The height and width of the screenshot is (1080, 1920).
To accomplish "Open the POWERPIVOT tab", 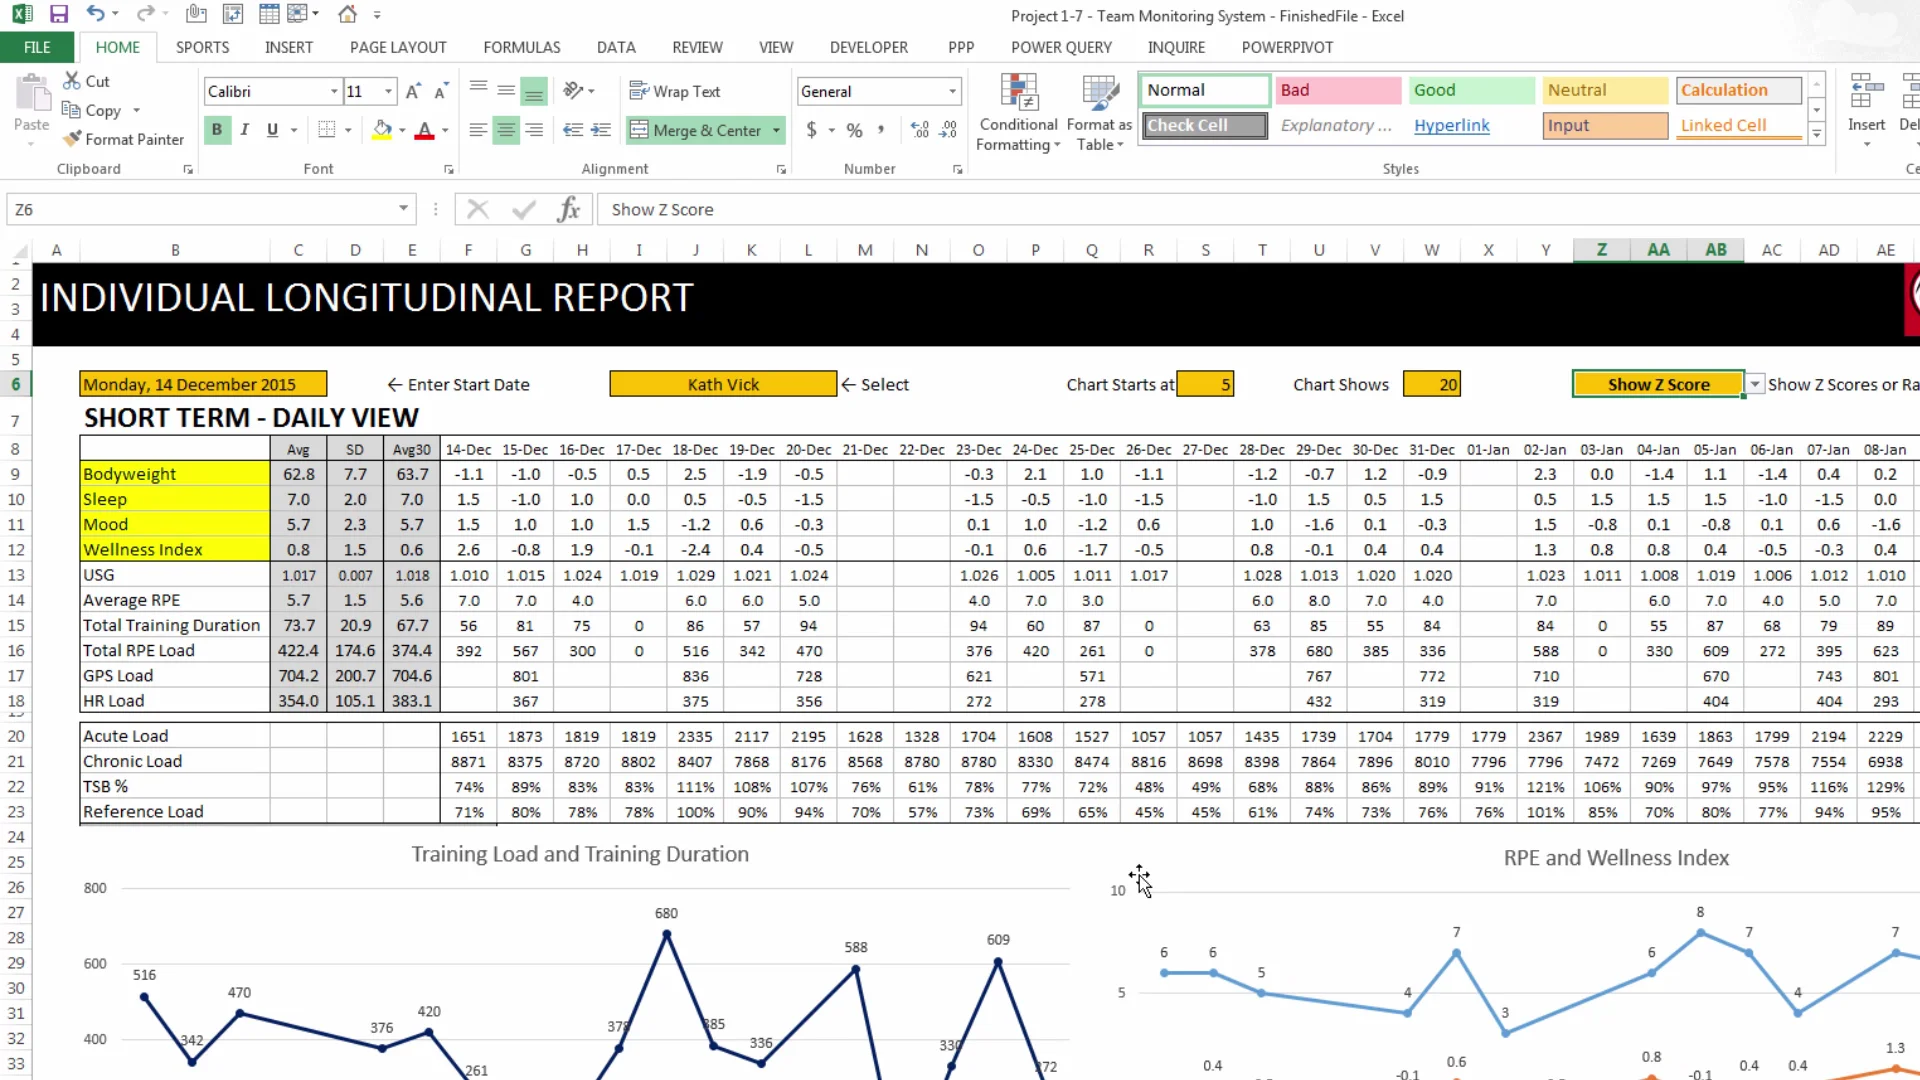I will click(x=1287, y=47).
